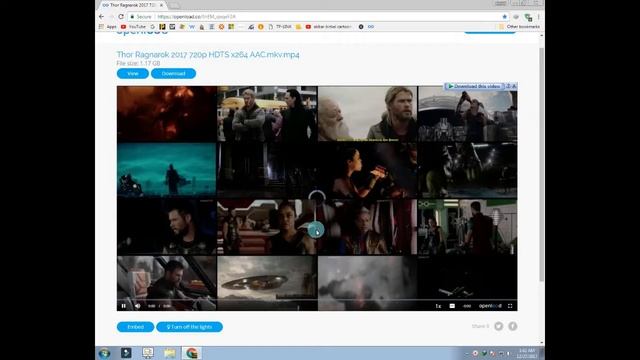Close the Thor Ragnarok browser tab
This screenshot has width=640, height=360.
click(161, 5)
